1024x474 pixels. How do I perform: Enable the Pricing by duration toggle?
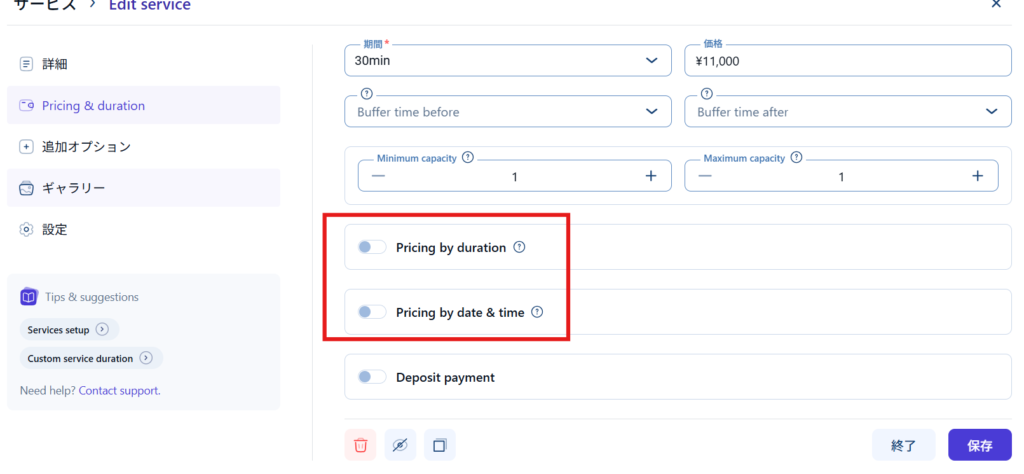pos(371,247)
